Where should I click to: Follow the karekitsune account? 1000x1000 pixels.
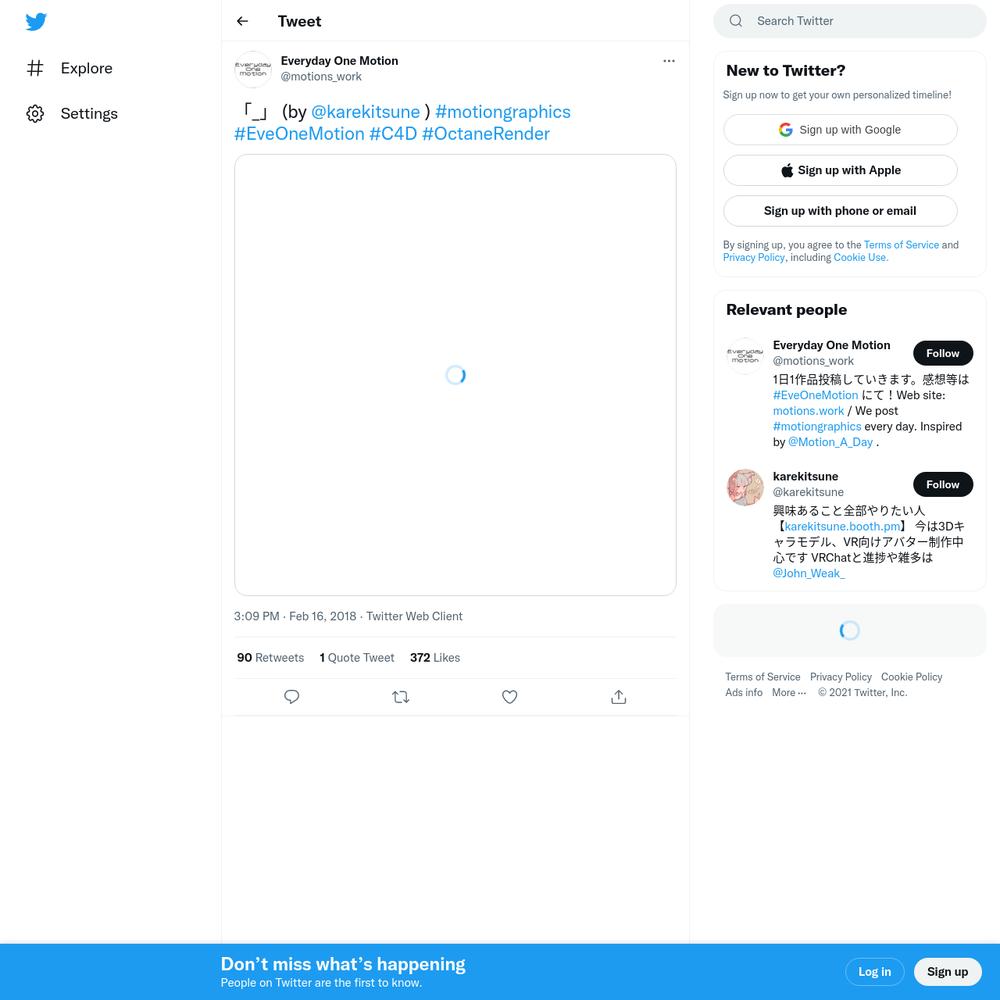coord(943,485)
